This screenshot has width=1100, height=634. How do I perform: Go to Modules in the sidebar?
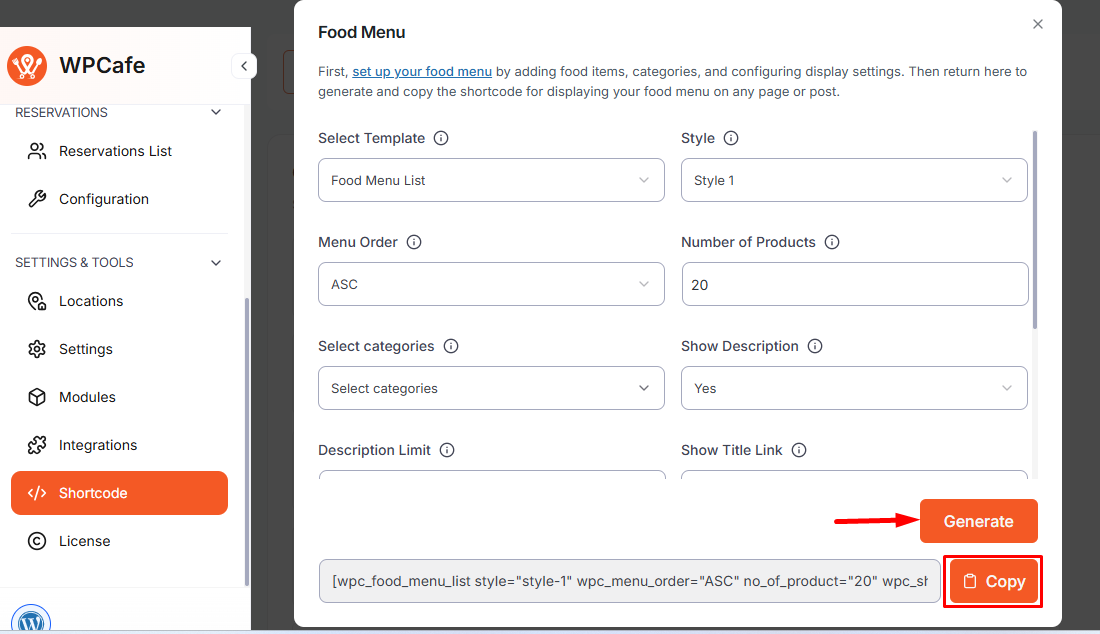(x=87, y=397)
